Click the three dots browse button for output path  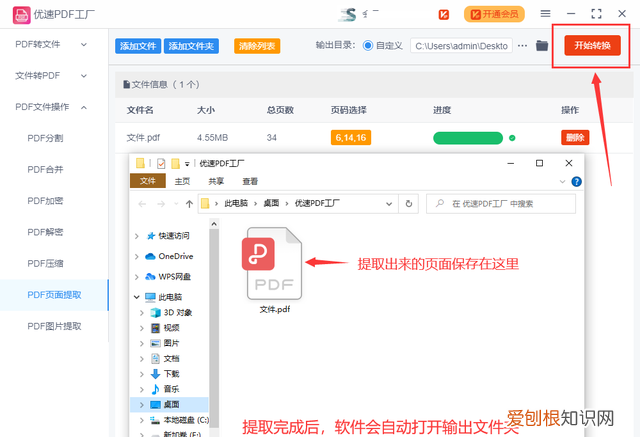[522, 46]
